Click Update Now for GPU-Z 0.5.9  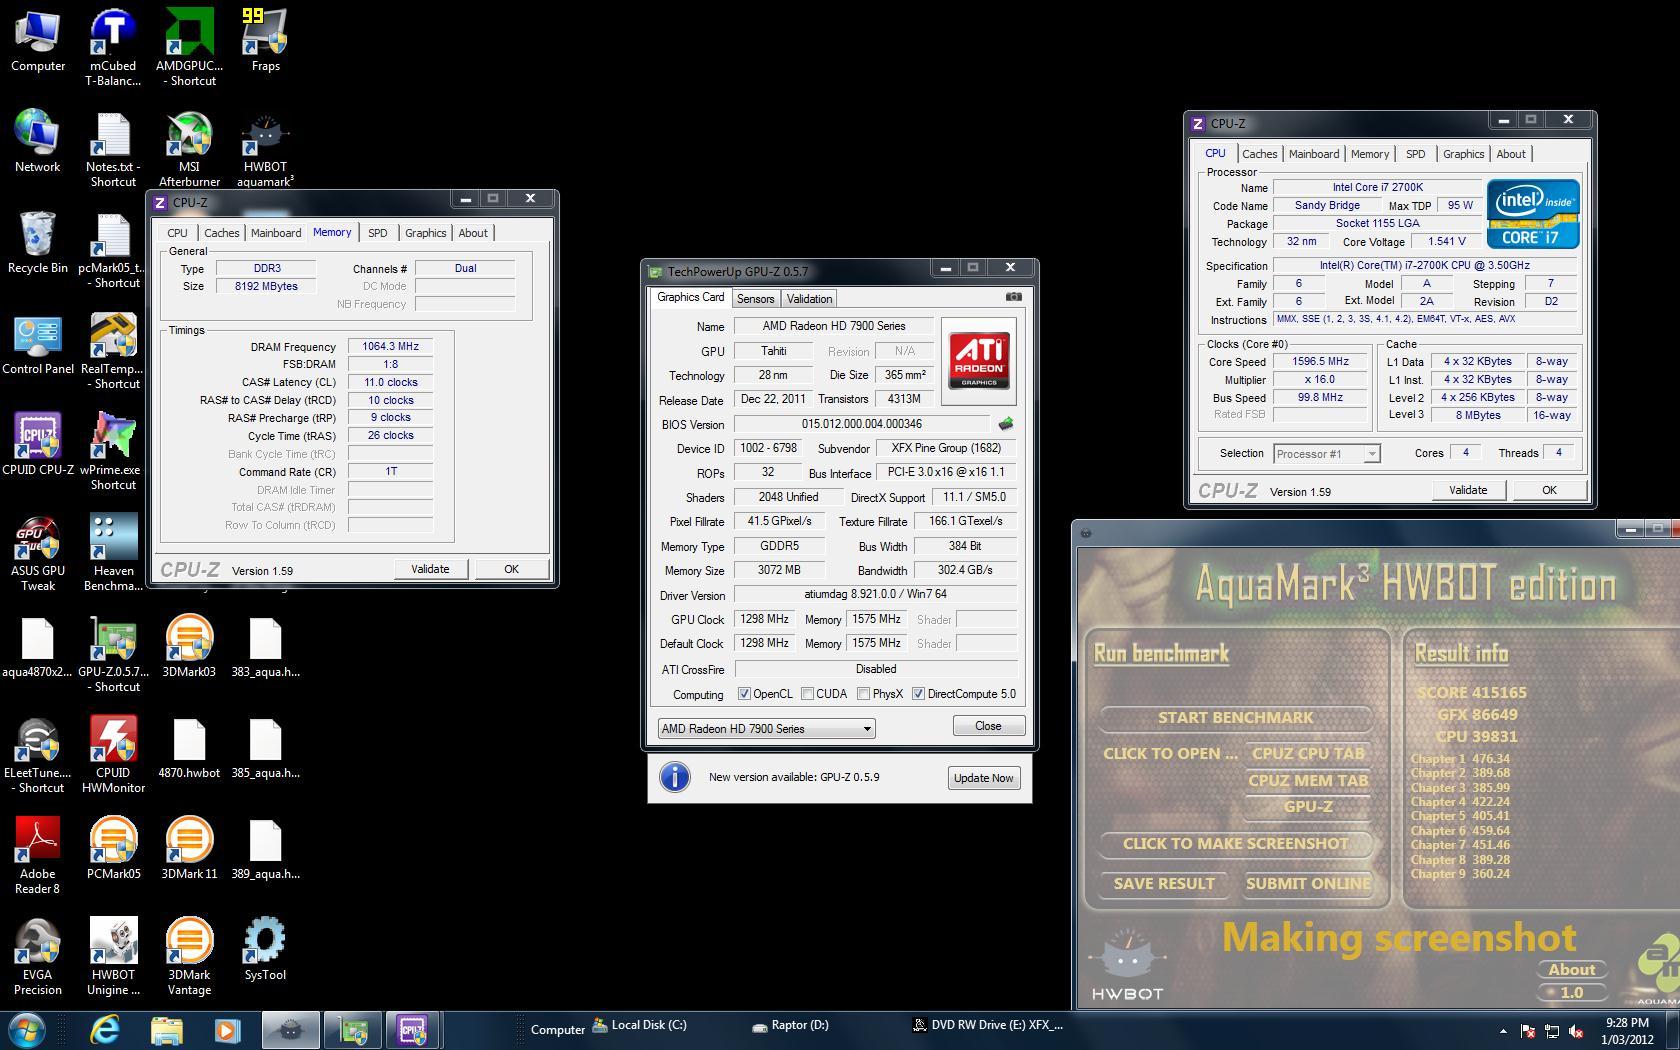coord(984,778)
